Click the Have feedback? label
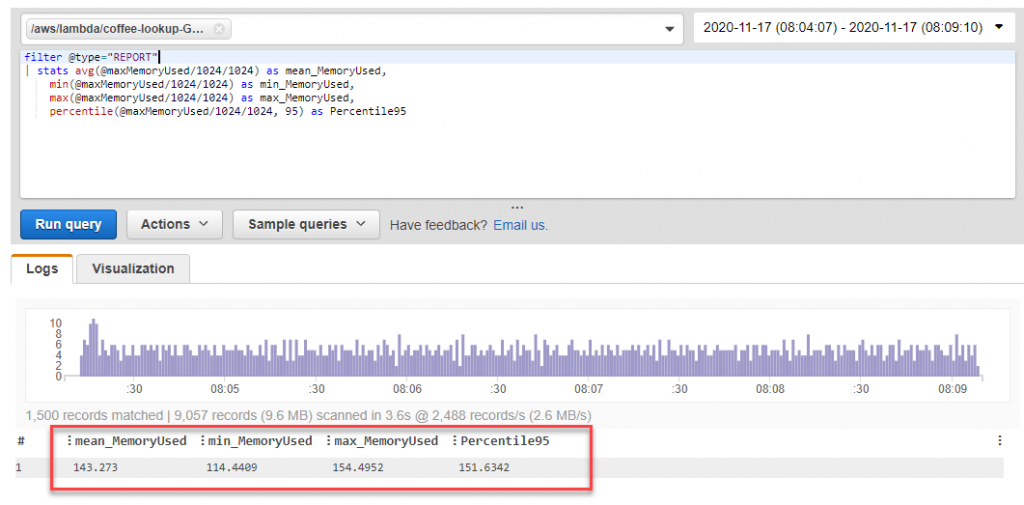 point(438,225)
